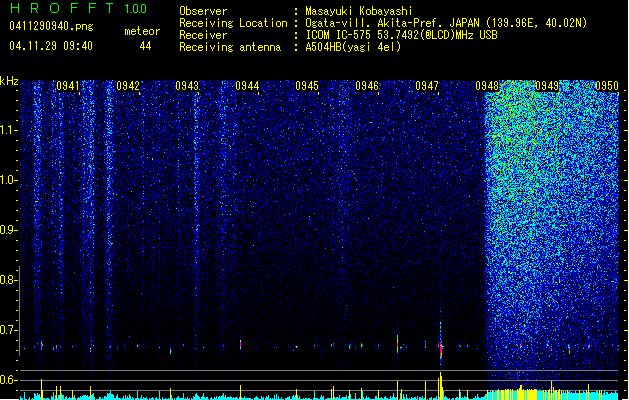
Task: Click the kHz axis unit label
Action: coord(9,81)
